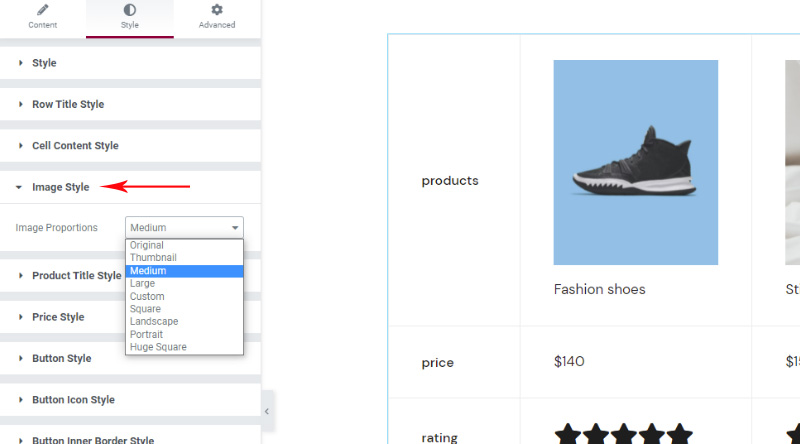Expand the Style section
800x444 pixels.
[44, 63]
